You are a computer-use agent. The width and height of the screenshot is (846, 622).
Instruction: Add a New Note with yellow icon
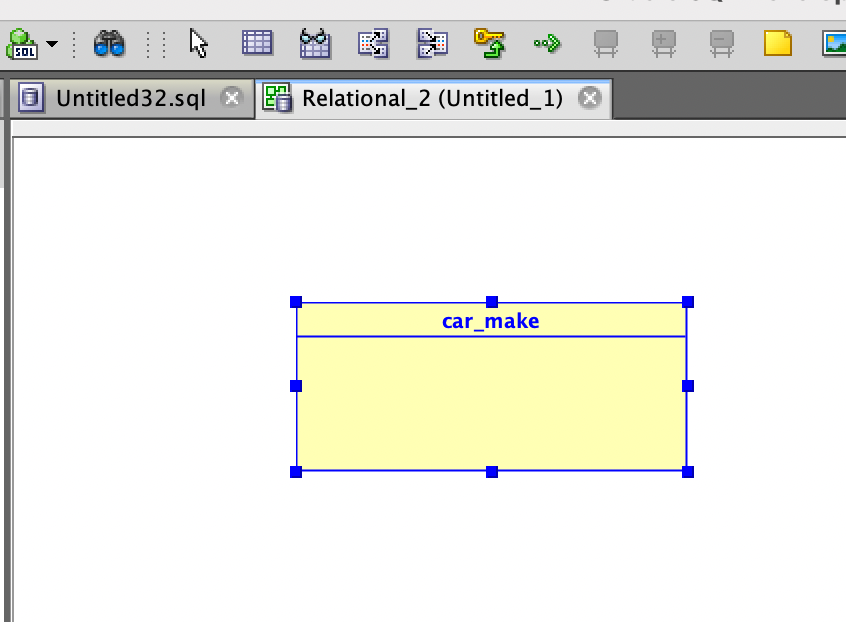778,43
